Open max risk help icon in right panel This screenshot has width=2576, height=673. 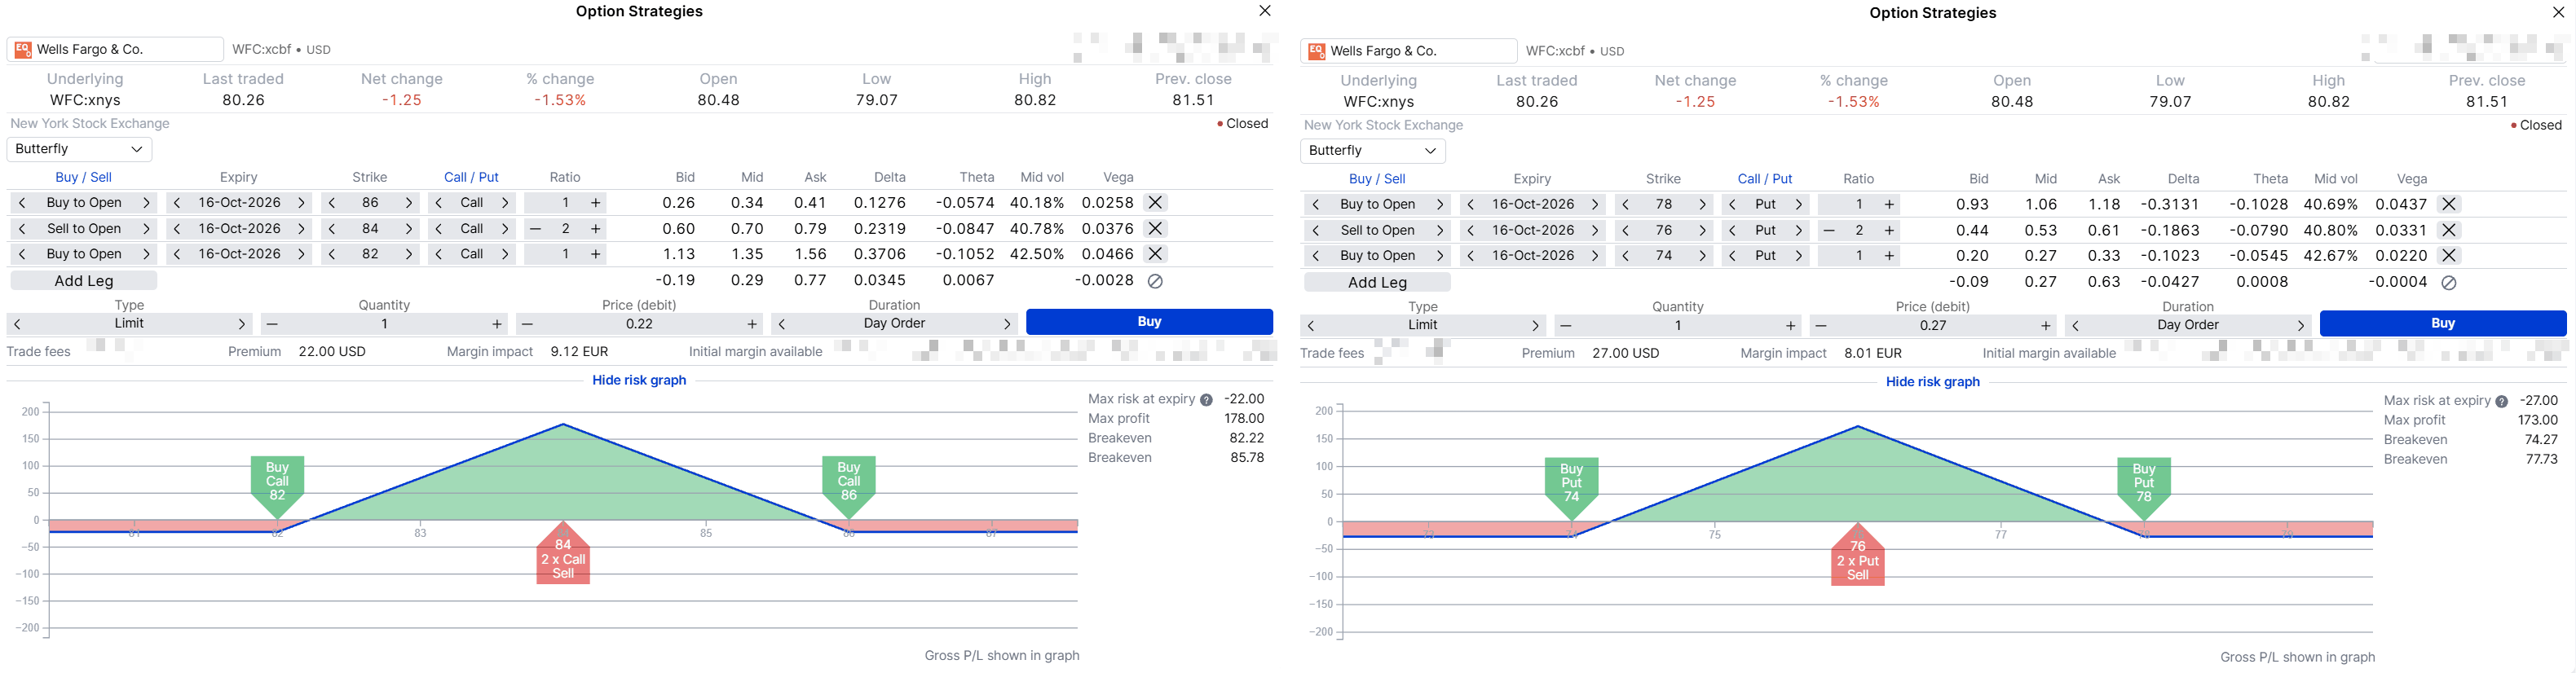pos(2501,402)
